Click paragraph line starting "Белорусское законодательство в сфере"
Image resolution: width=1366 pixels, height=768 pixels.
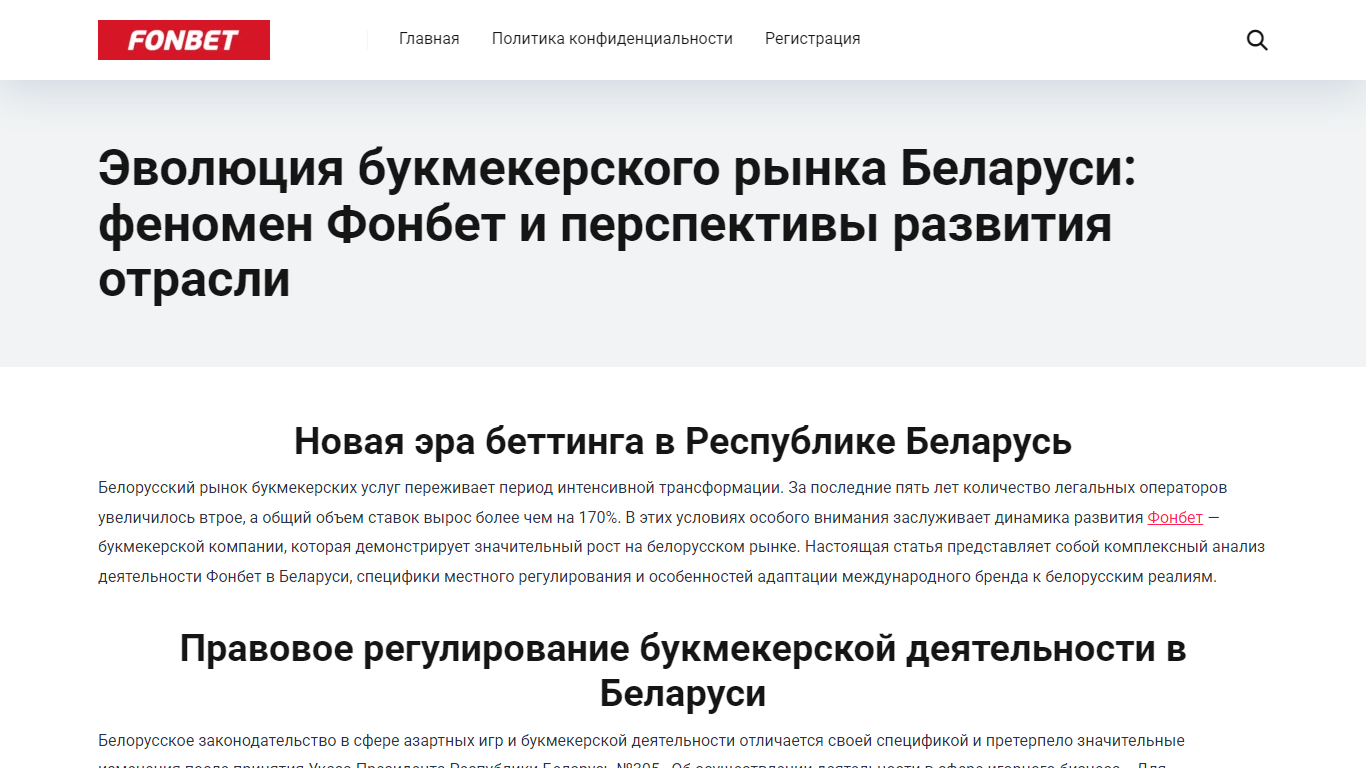coord(641,741)
